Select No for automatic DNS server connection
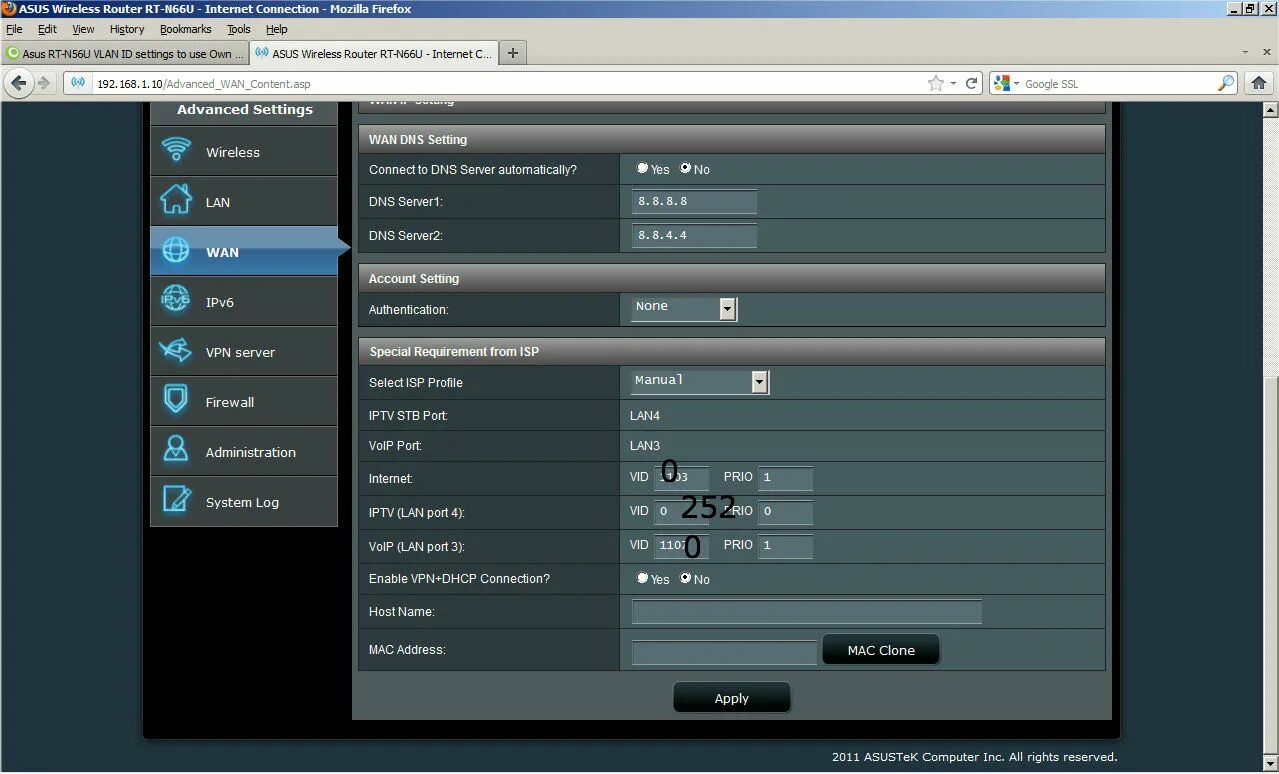 686,168
